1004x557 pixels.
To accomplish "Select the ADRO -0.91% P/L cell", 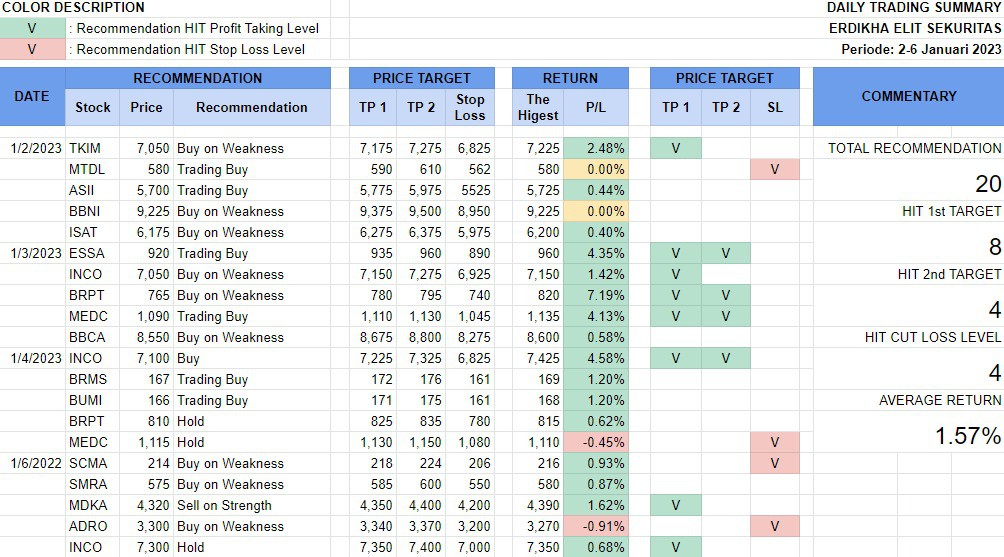I will 596,526.
